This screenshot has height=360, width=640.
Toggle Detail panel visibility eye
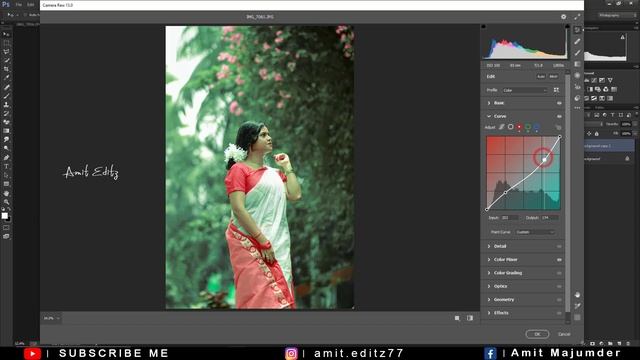point(559,247)
